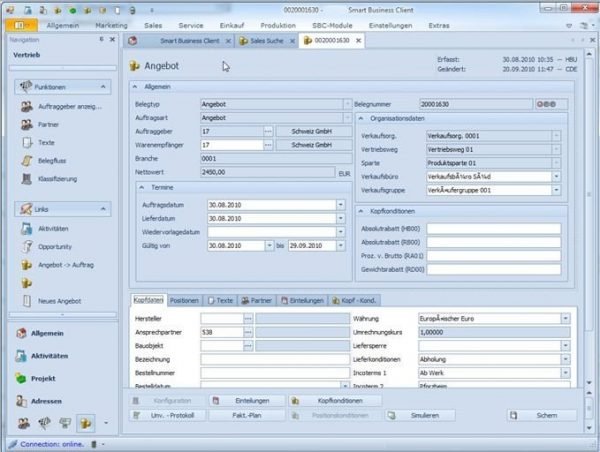Image resolution: width=600 pixels, height=452 pixels.
Task: Open Lieferdatum date dropdown
Action: [x=341, y=219]
